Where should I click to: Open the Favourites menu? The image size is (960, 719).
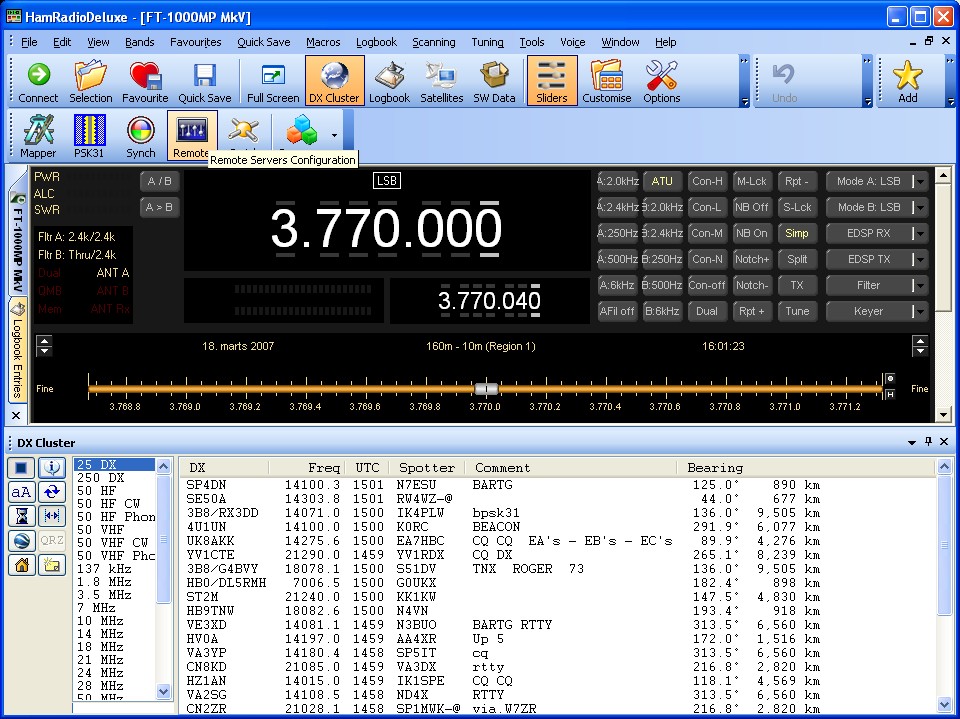click(x=195, y=42)
